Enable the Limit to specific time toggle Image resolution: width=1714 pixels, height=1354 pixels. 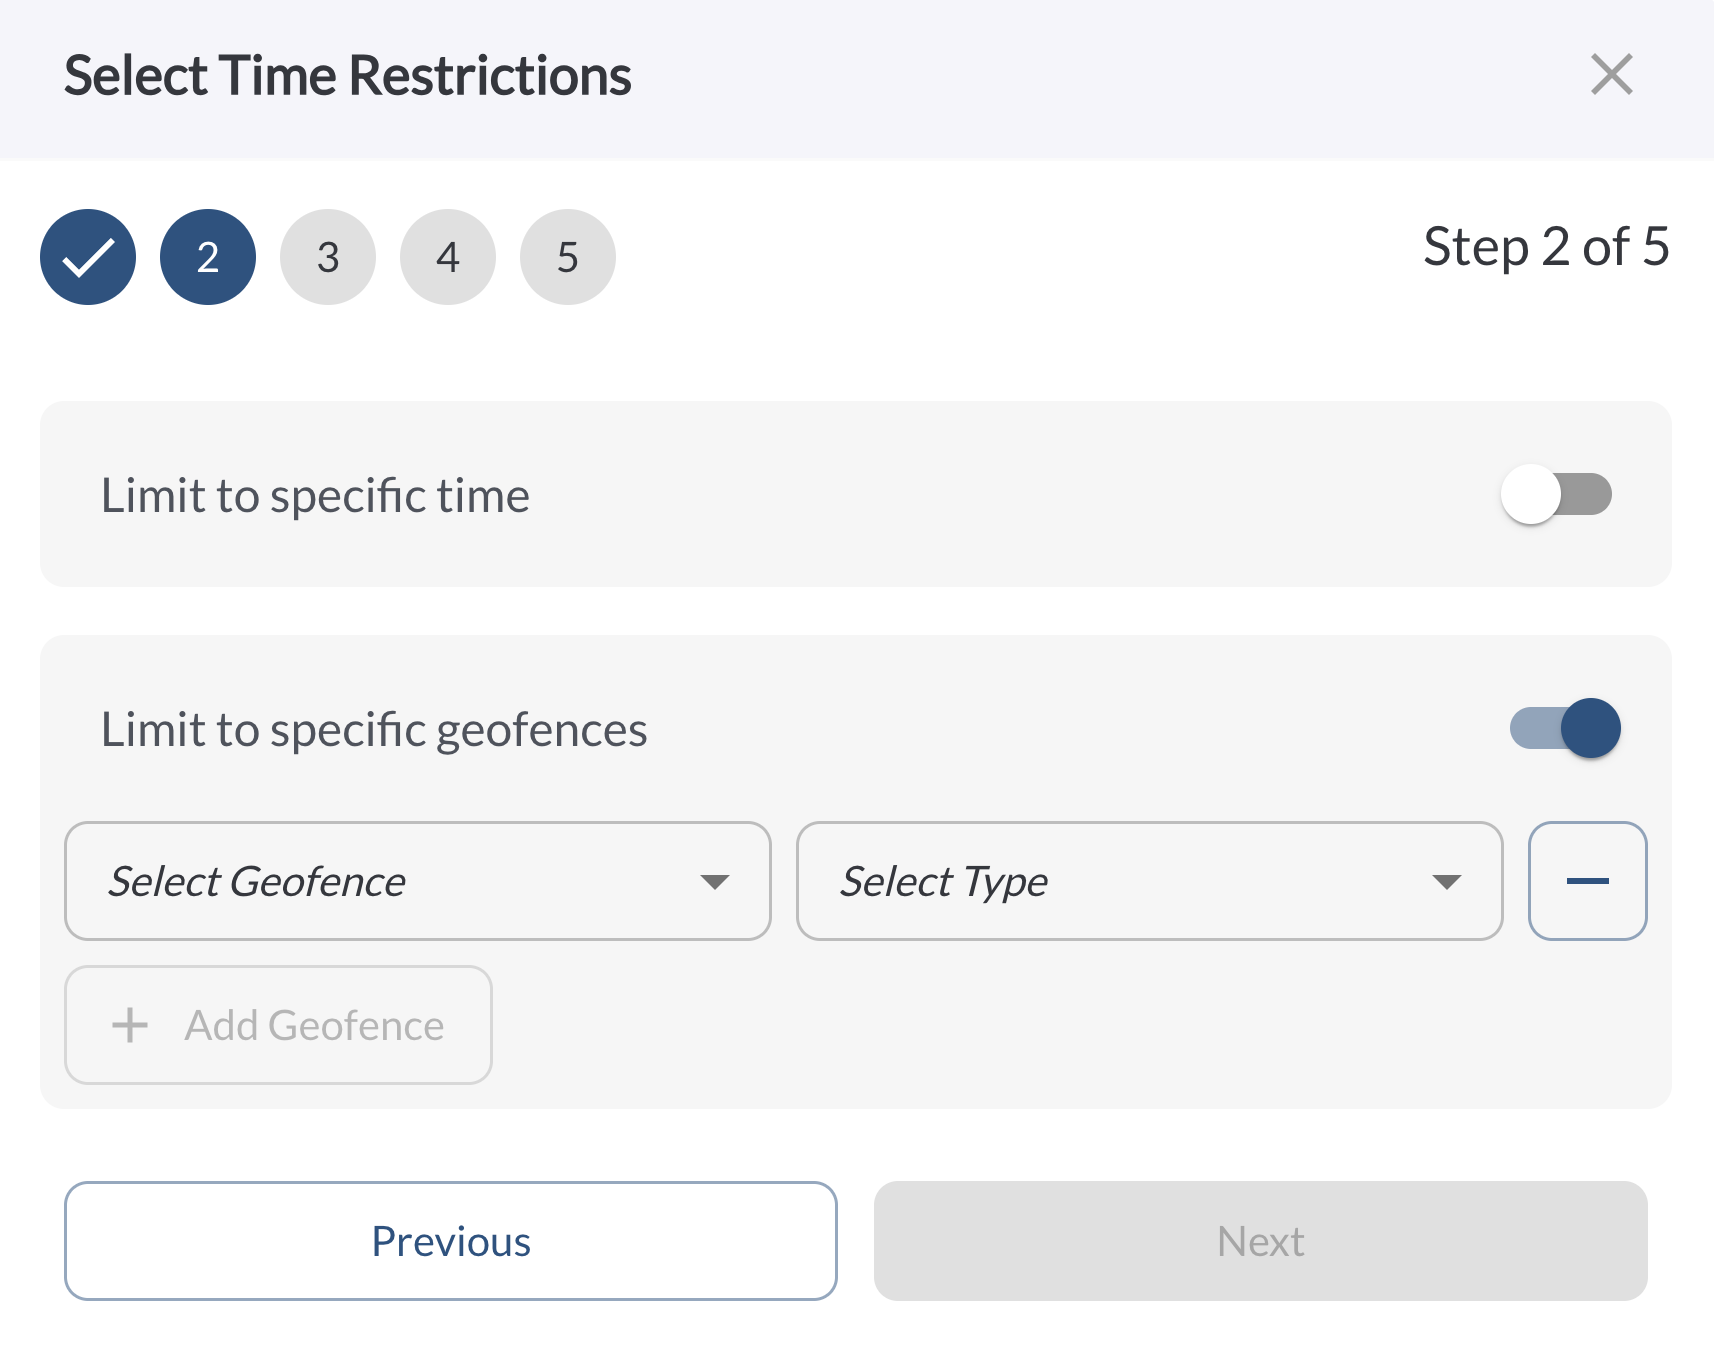pyautogui.click(x=1556, y=494)
